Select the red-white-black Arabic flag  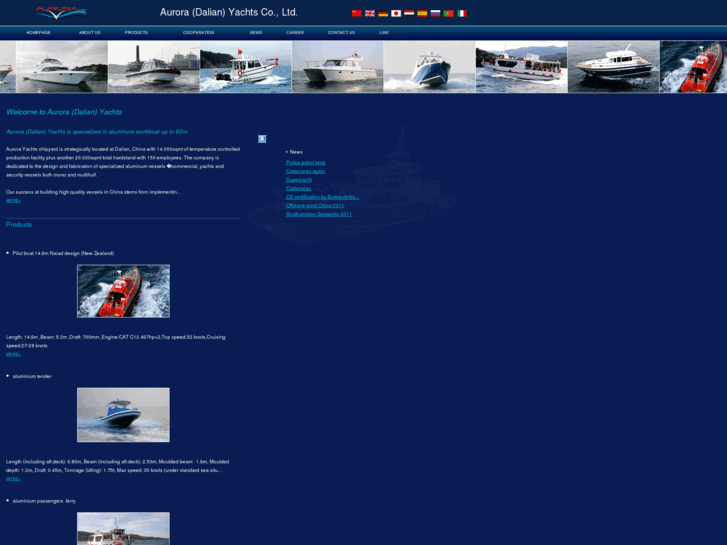tap(409, 13)
